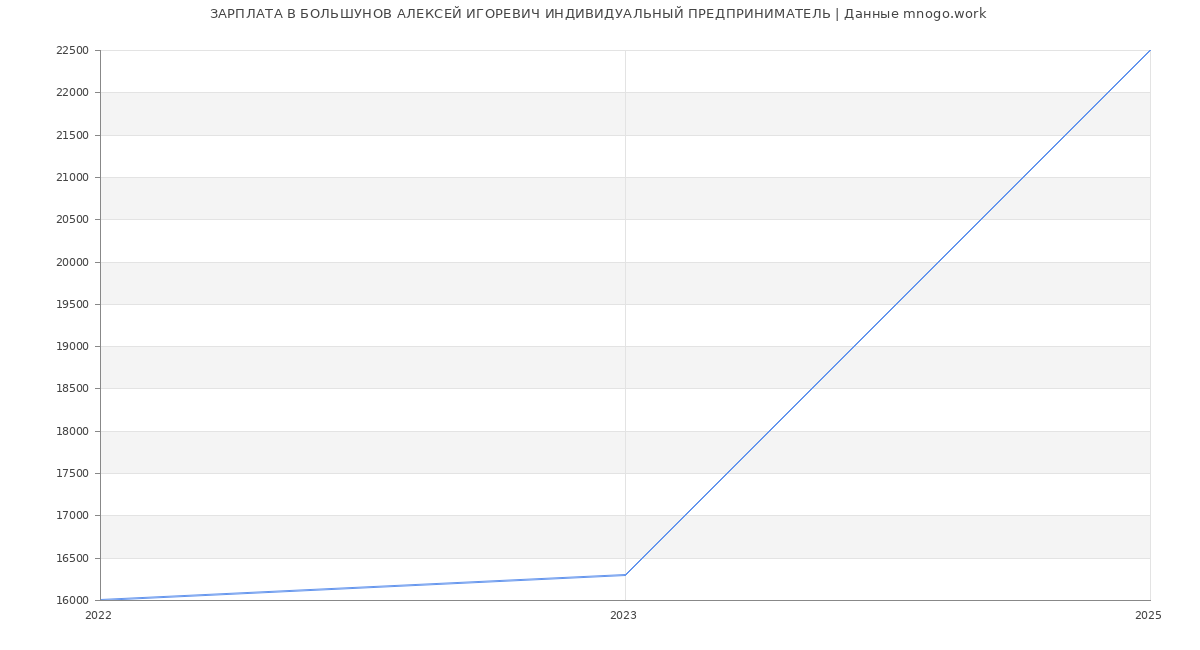The image size is (1200, 650).
Task: Click the 19000 axis value
Action: click(73, 347)
